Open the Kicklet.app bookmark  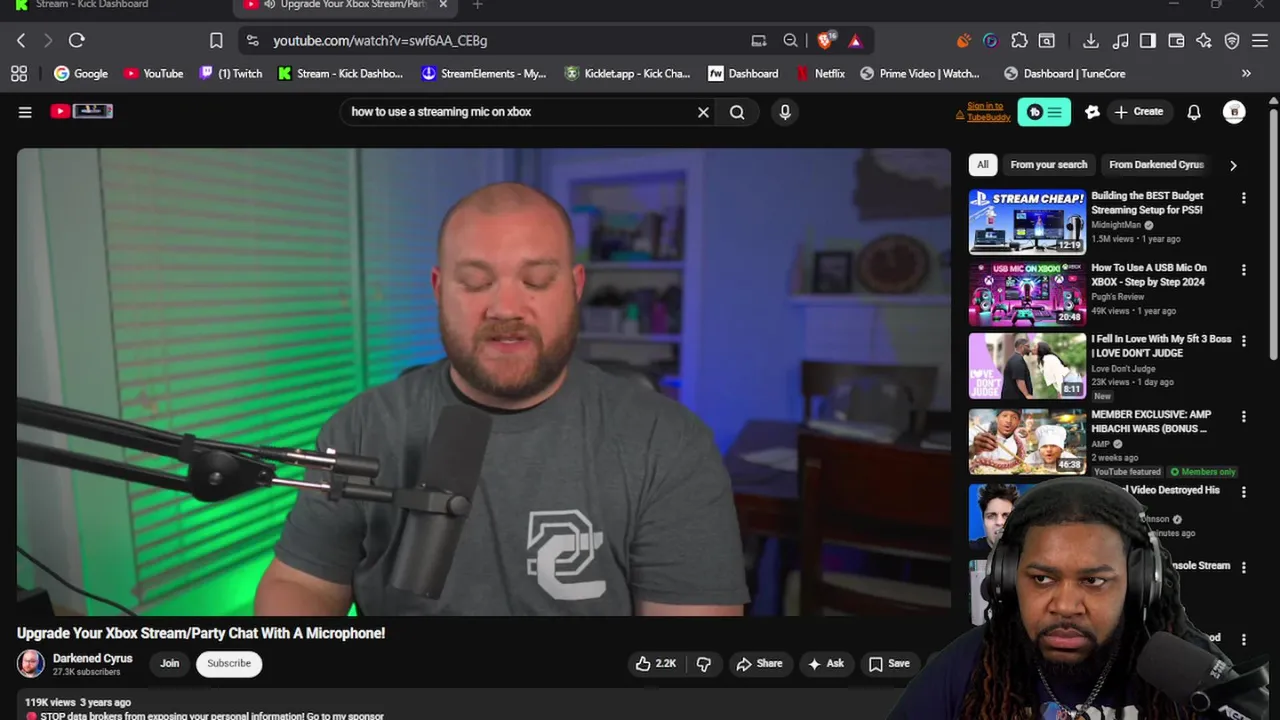[627, 73]
